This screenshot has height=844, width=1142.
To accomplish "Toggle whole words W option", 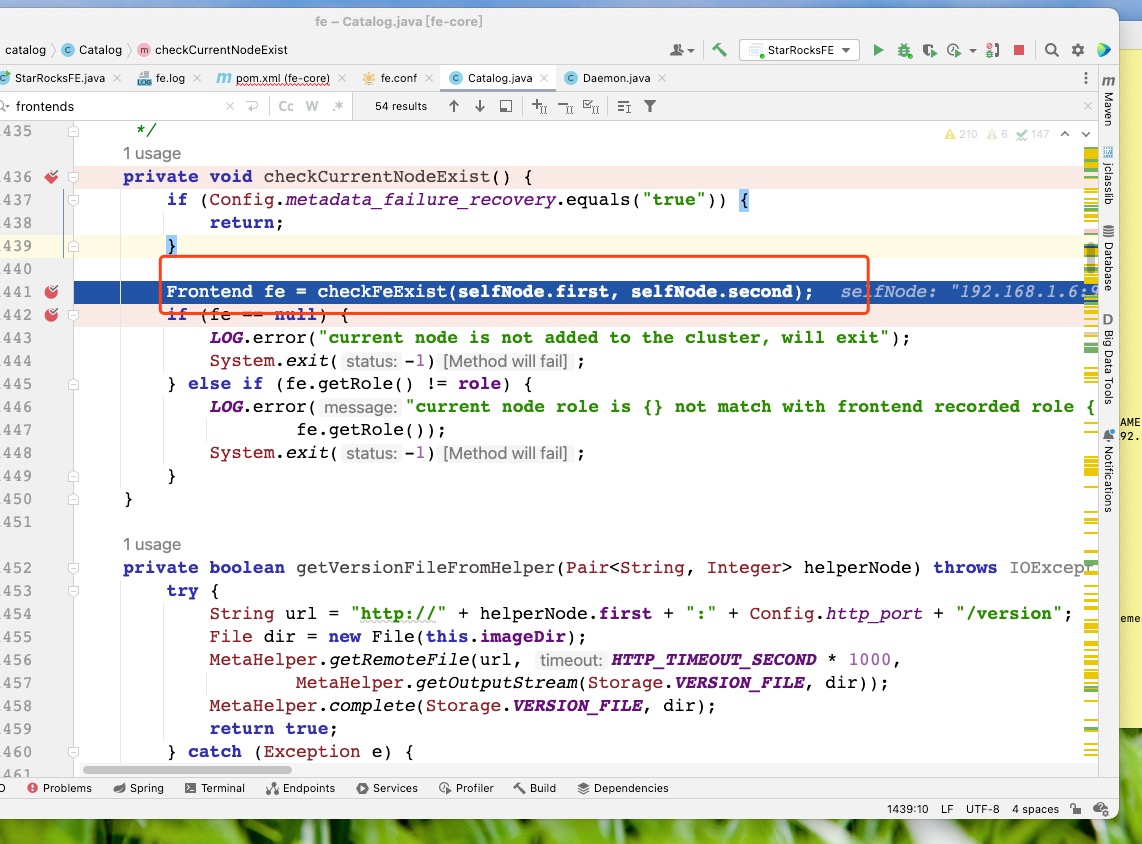I will pyautogui.click(x=312, y=106).
